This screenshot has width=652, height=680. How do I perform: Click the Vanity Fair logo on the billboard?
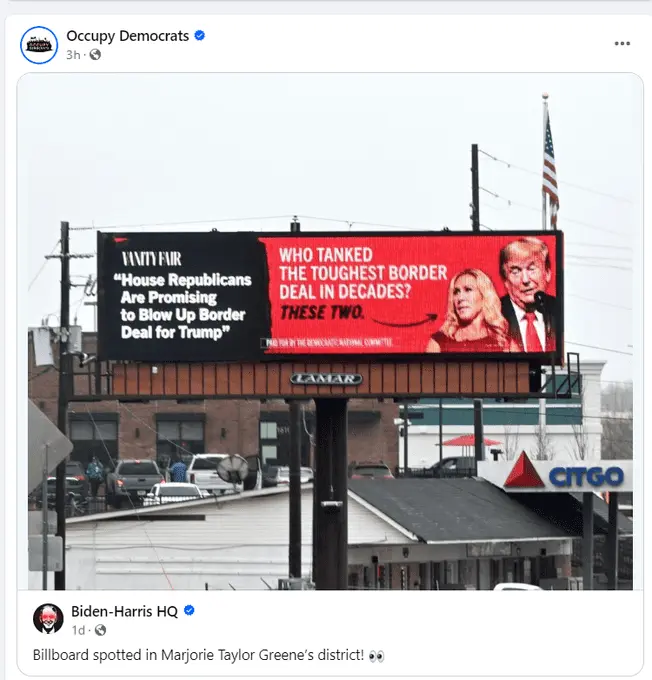(x=151, y=259)
